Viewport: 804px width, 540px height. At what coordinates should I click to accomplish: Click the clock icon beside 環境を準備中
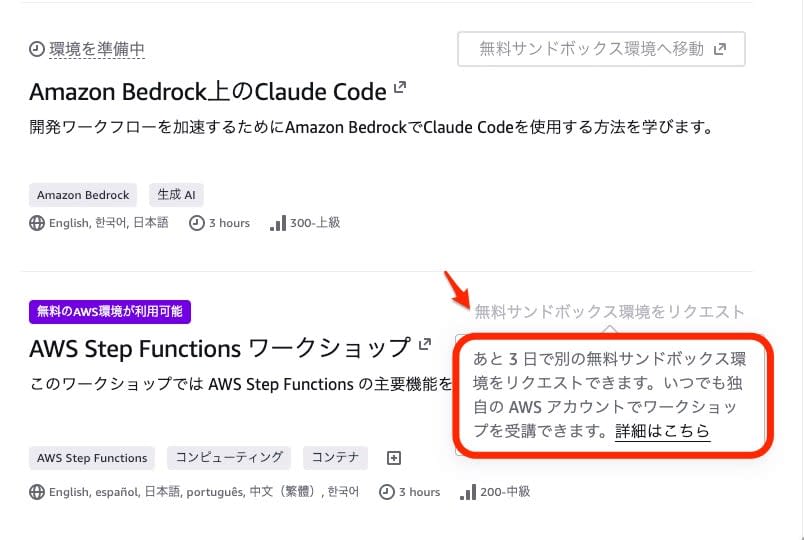[x=36, y=49]
